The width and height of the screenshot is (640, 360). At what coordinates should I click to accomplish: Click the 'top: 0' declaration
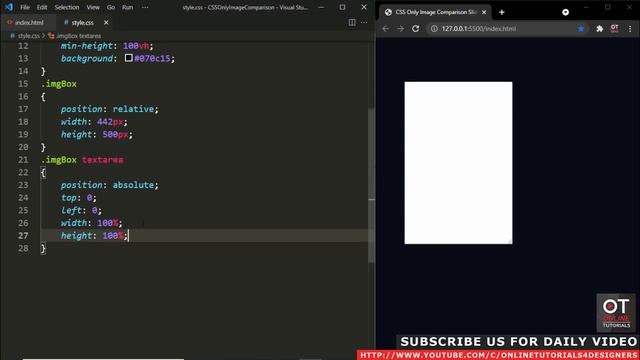[79, 198]
